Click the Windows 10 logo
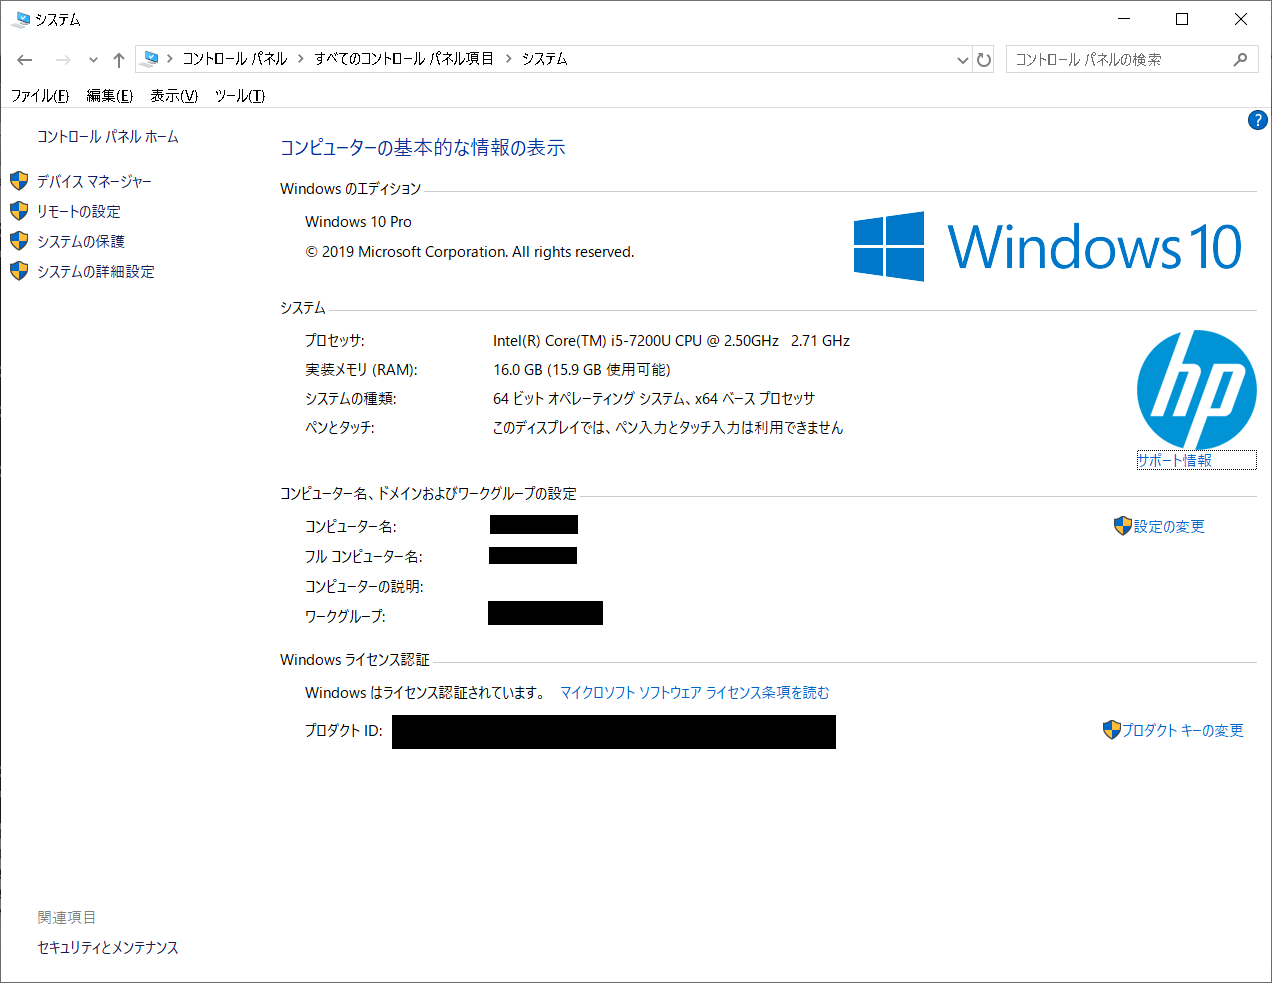This screenshot has height=983, width=1272. click(x=1048, y=246)
